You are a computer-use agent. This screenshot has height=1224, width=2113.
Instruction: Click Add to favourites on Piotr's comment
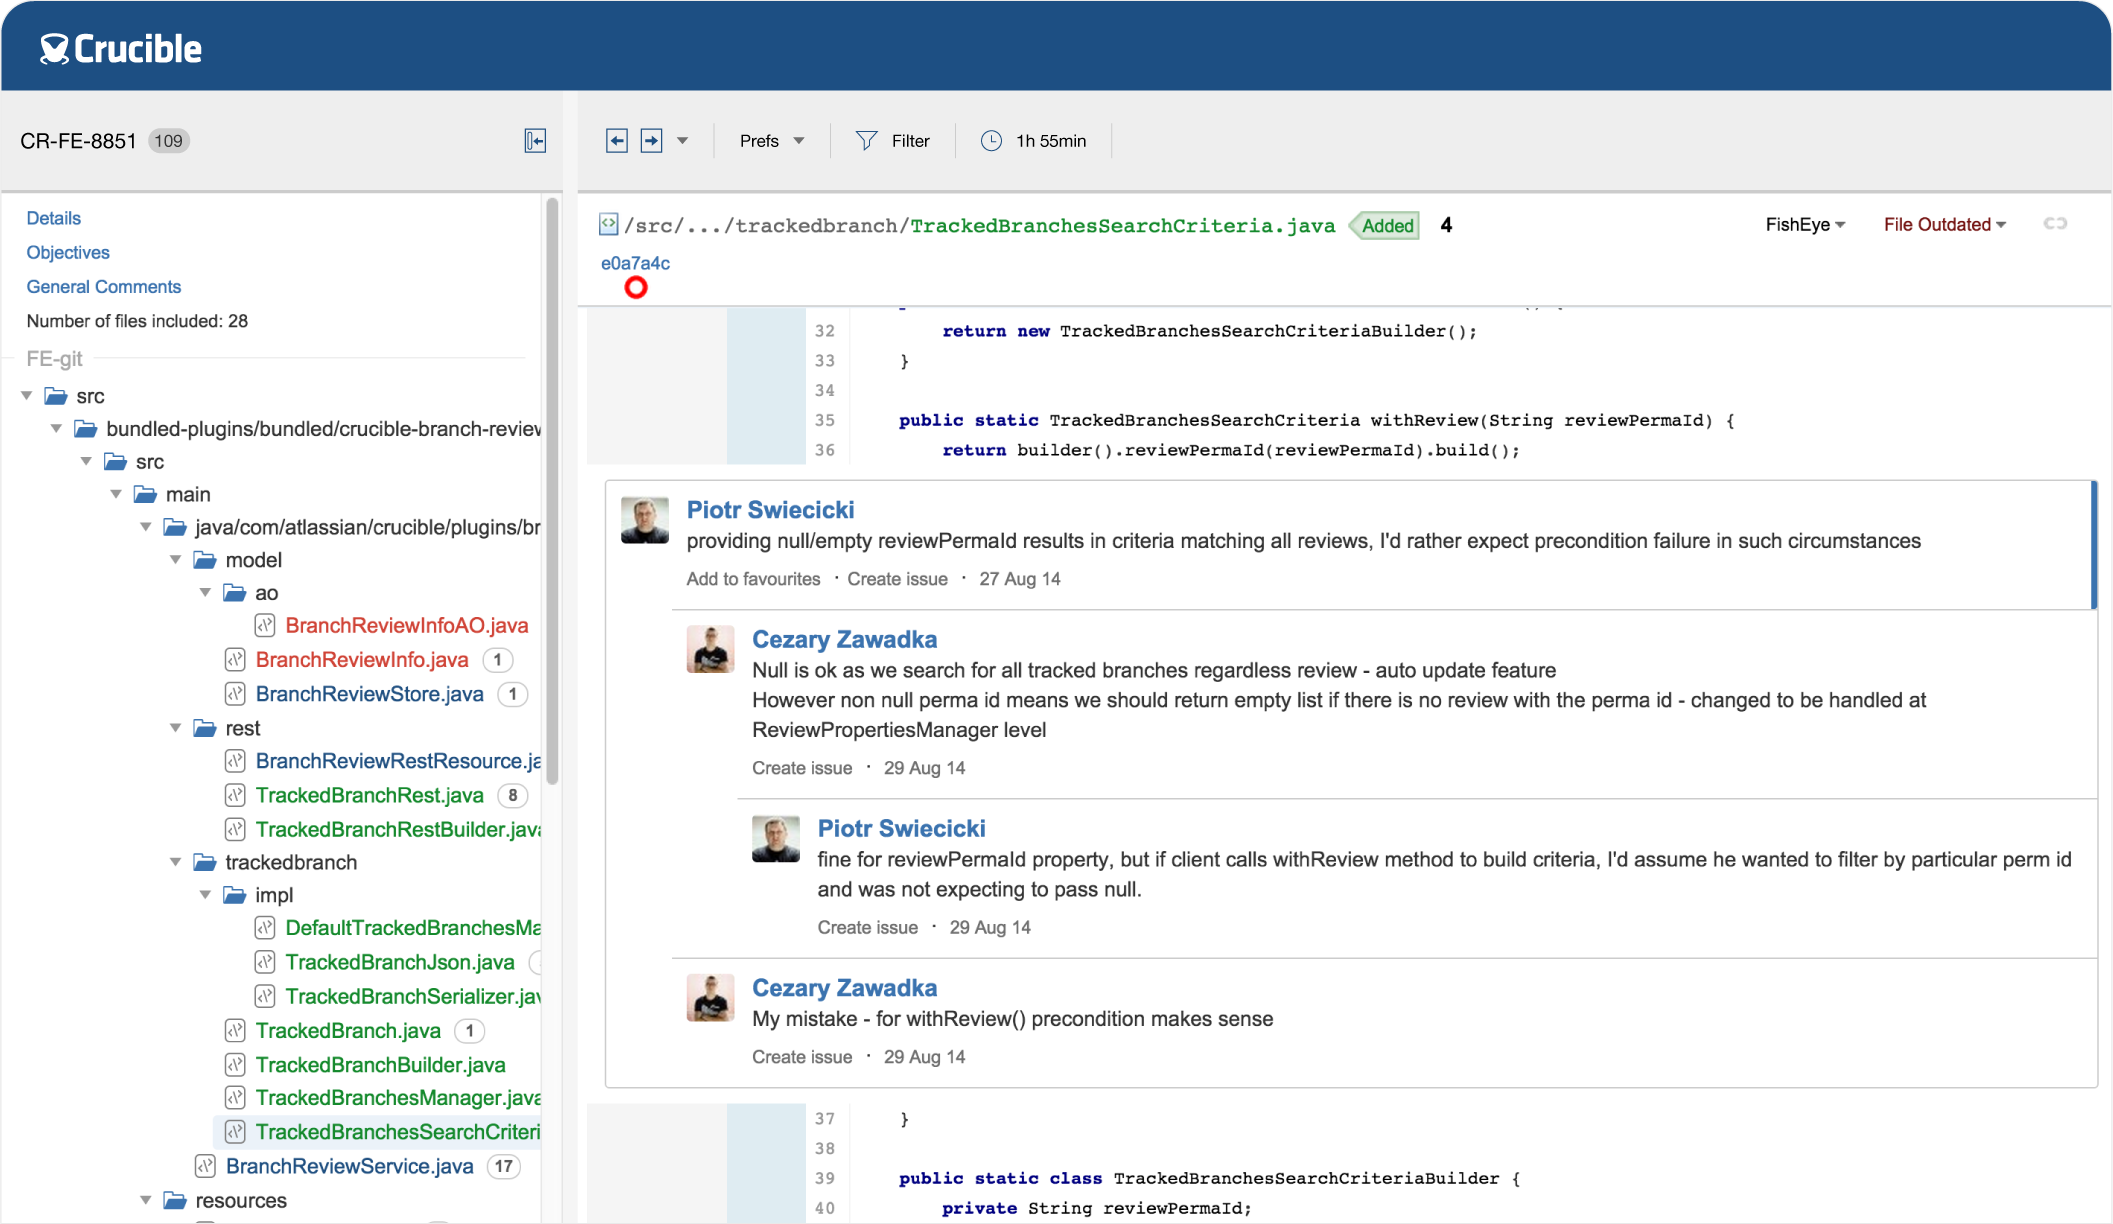pos(752,577)
